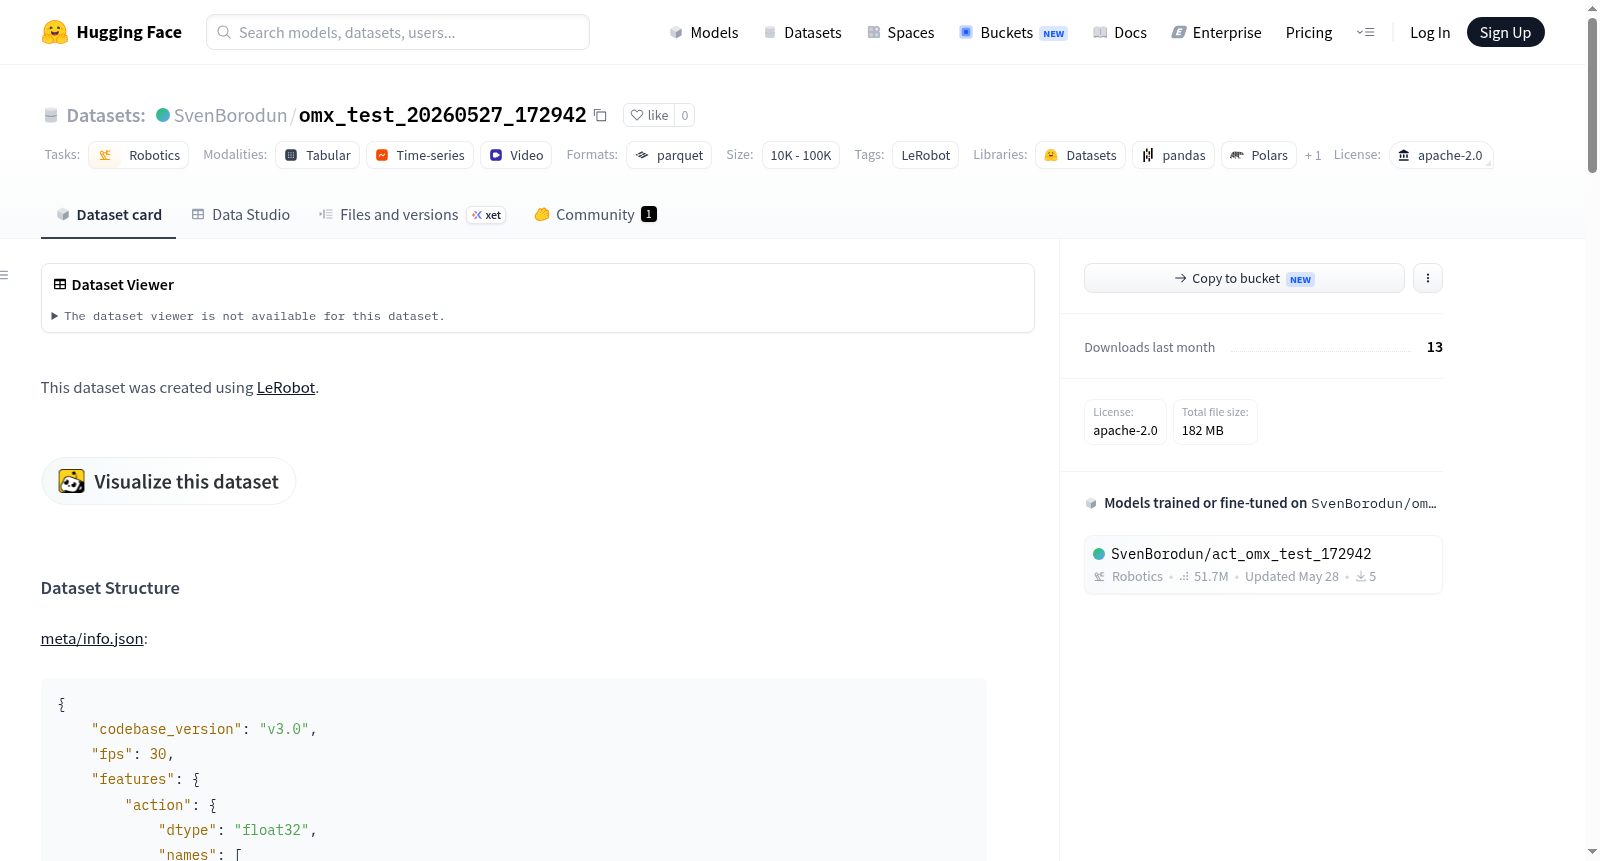Image resolution: width=1600 pixels, height=861 pixels.
Task: Click the Dataset Structure heading
Action: [110, 588]
